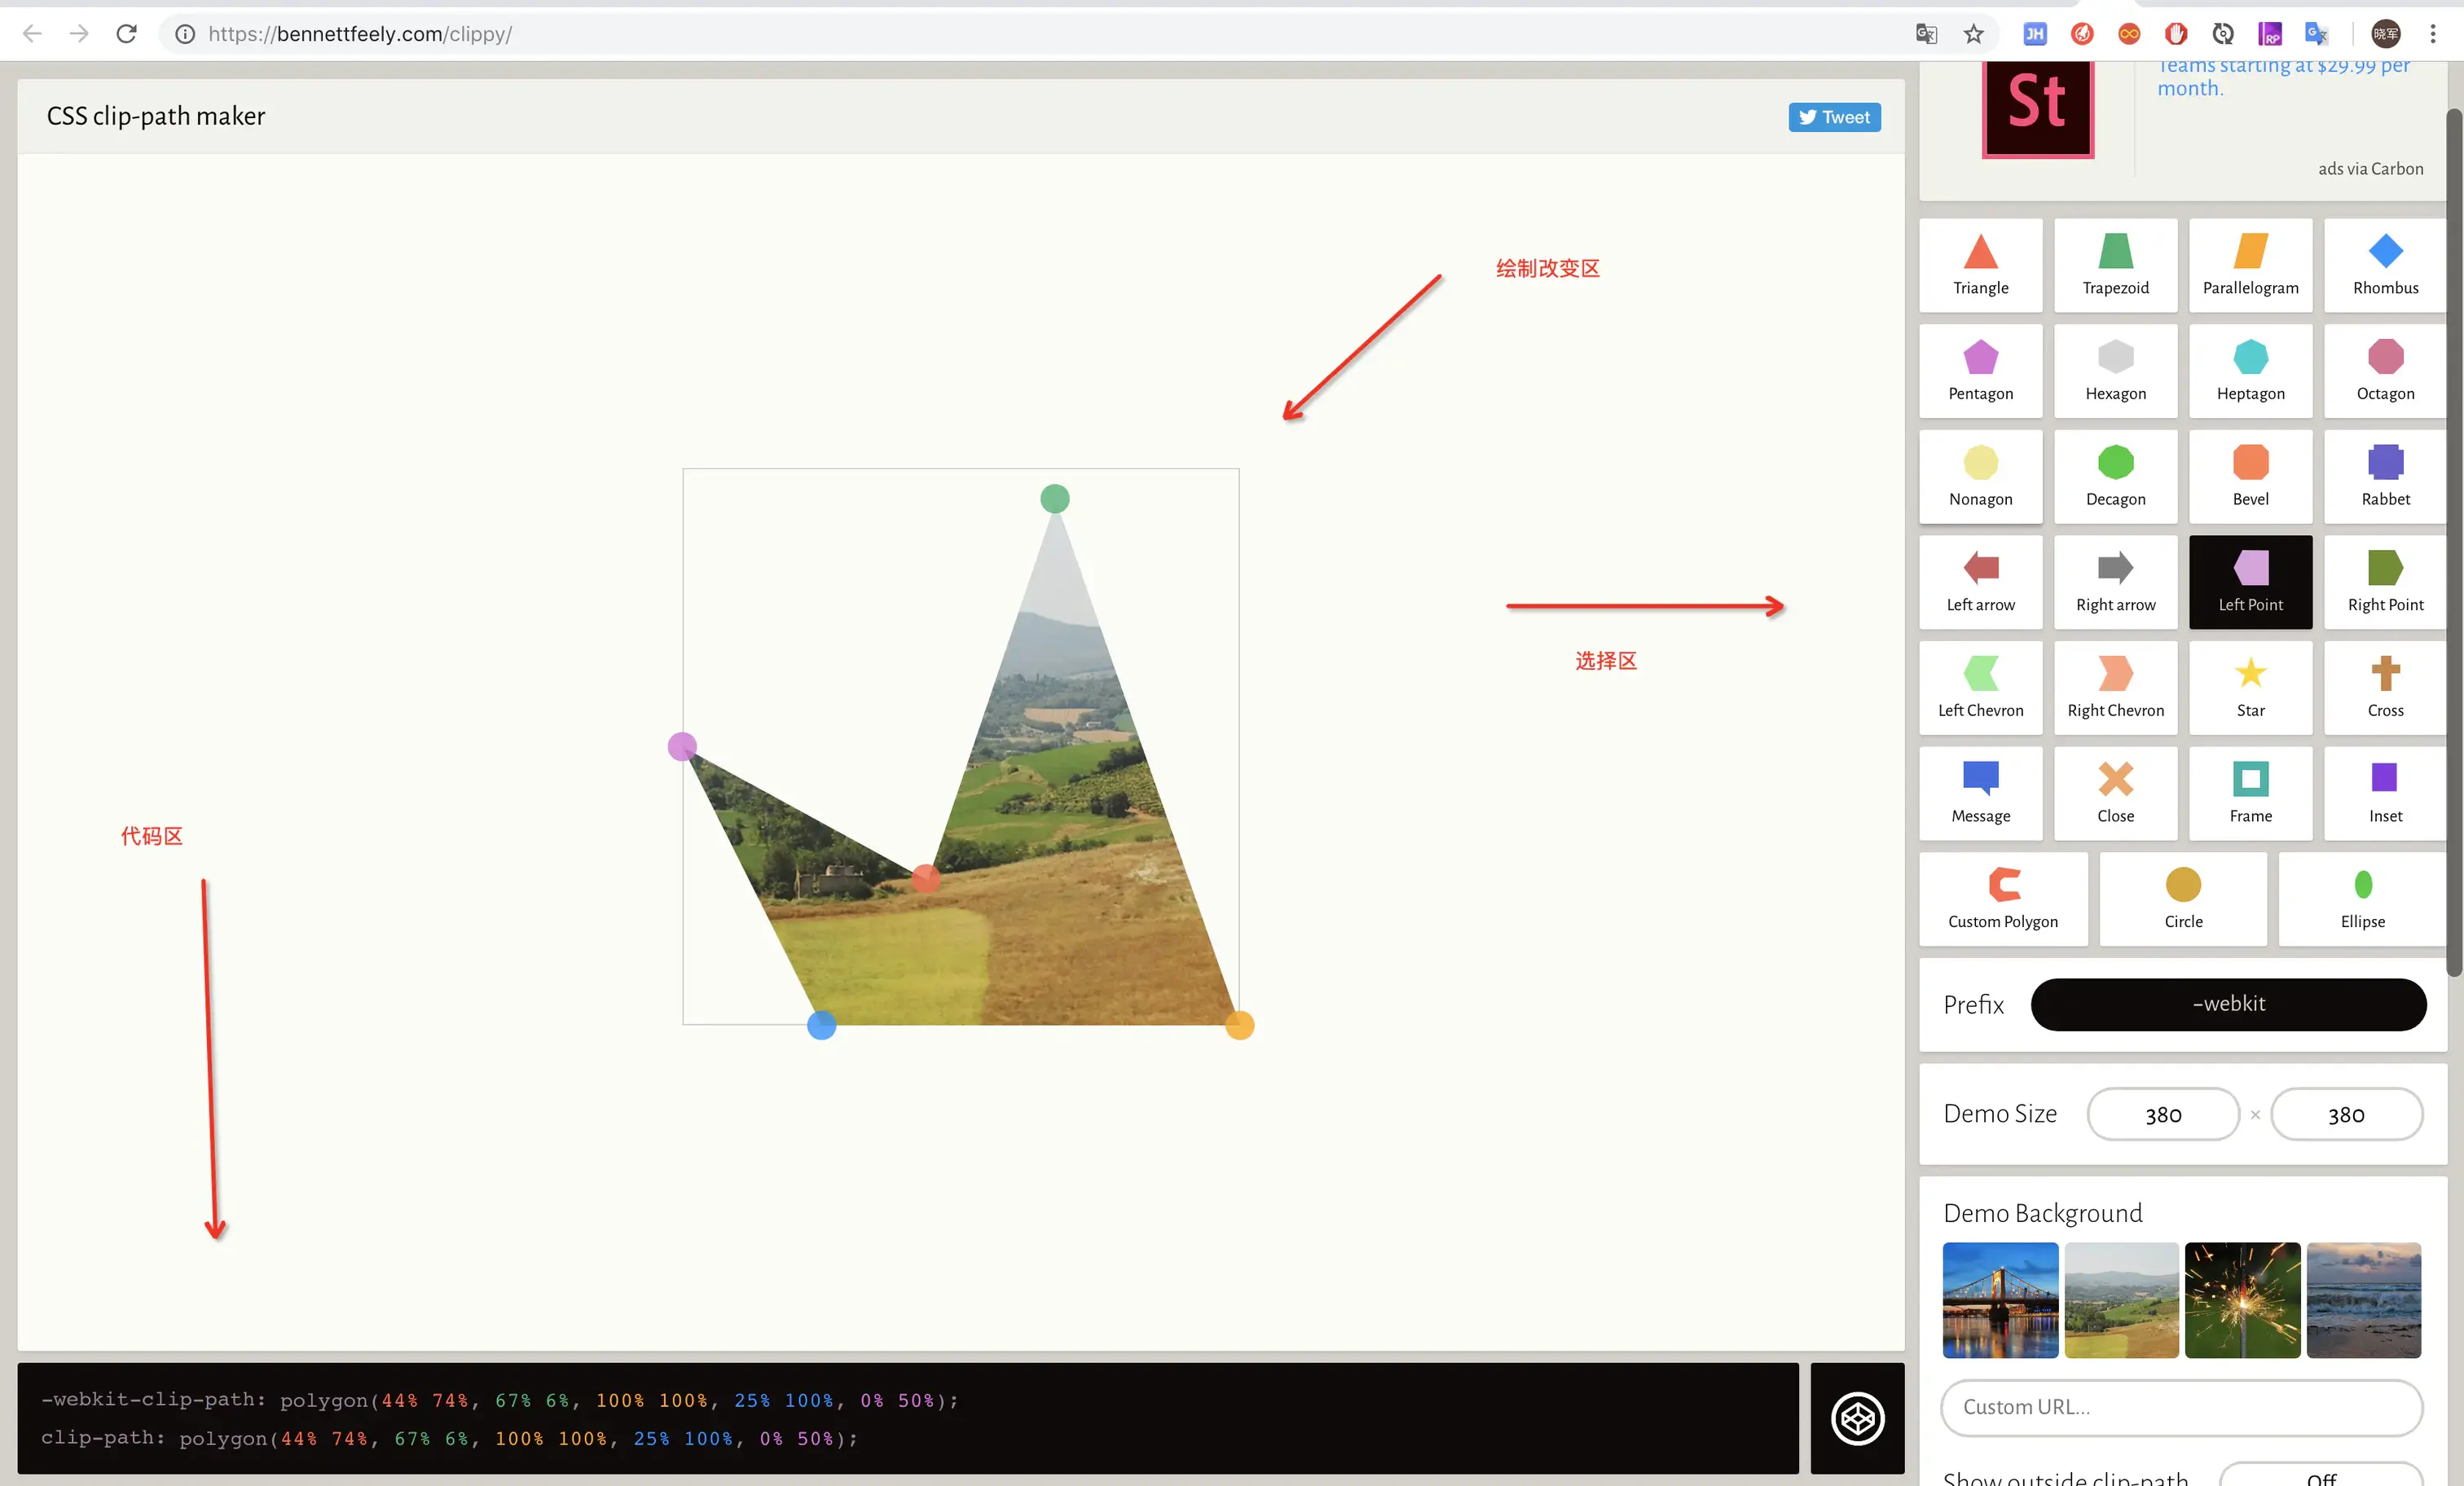
Task: Toggle the -webkit prefix switch
Action: tap(2228, 1004)
